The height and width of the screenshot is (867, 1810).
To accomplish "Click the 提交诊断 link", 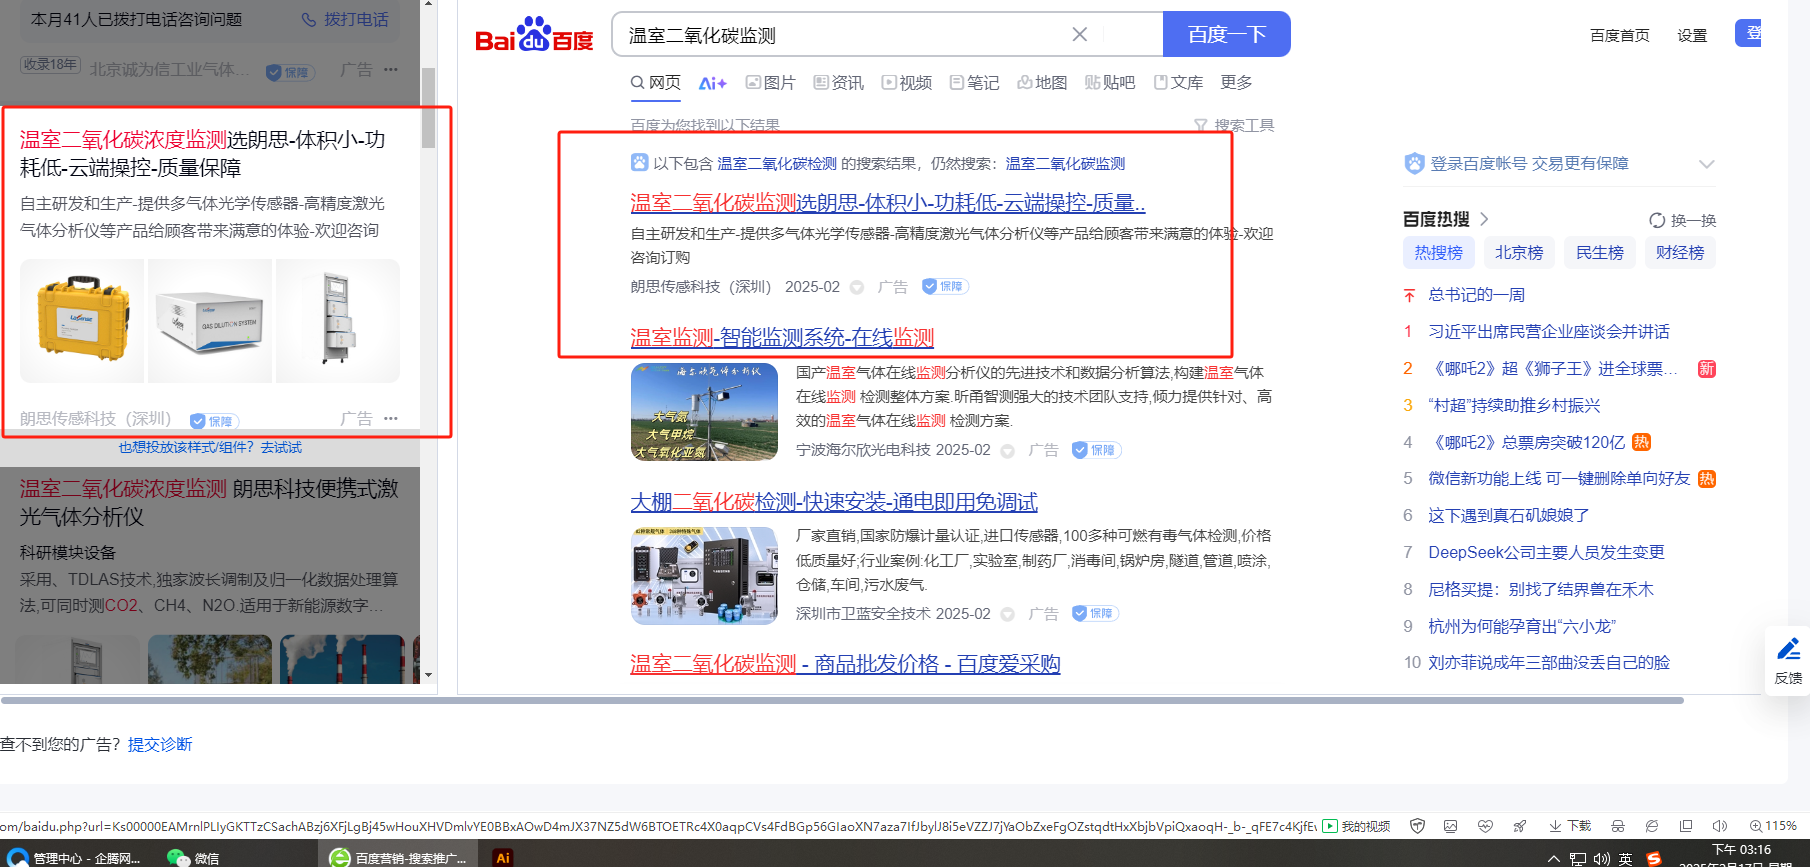I will (160, 744).
